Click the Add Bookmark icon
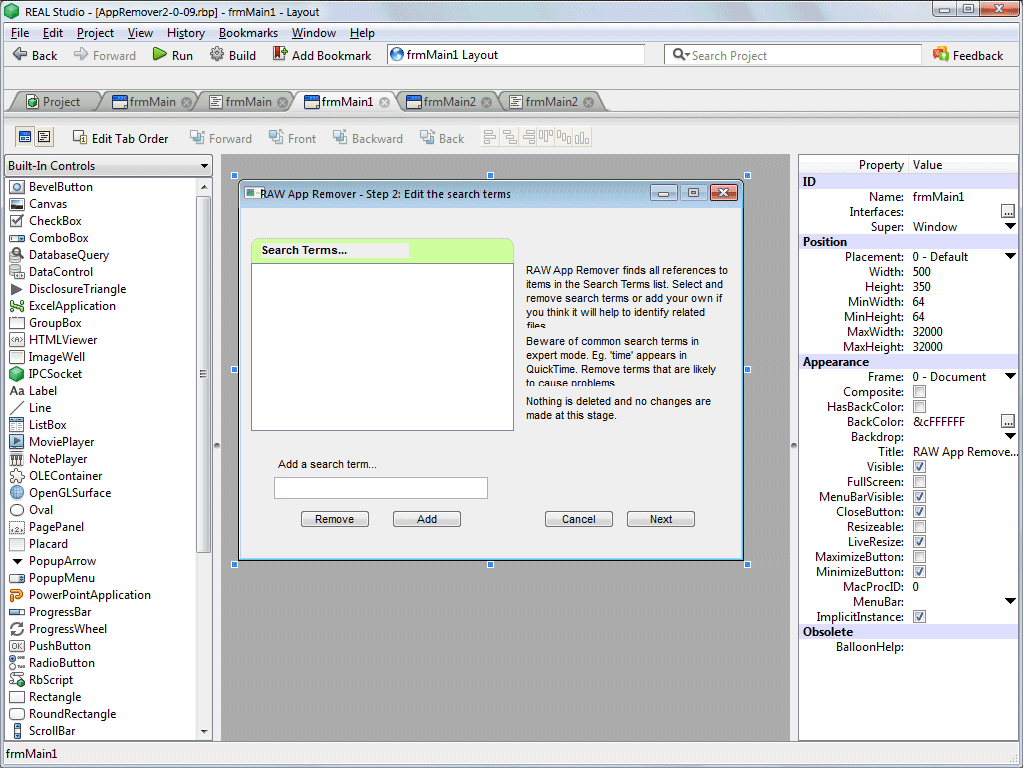The height and width of the screenshot is (768, 1024). (280, 55)
